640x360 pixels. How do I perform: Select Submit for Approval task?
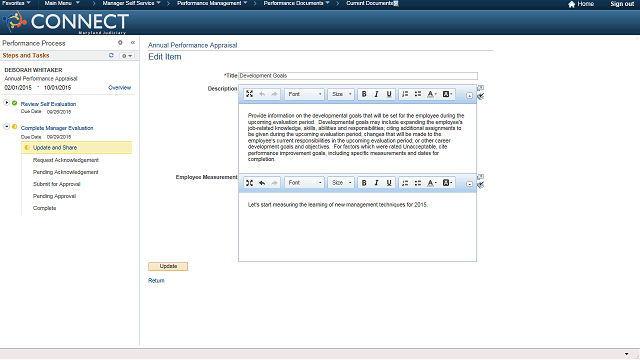57,184
